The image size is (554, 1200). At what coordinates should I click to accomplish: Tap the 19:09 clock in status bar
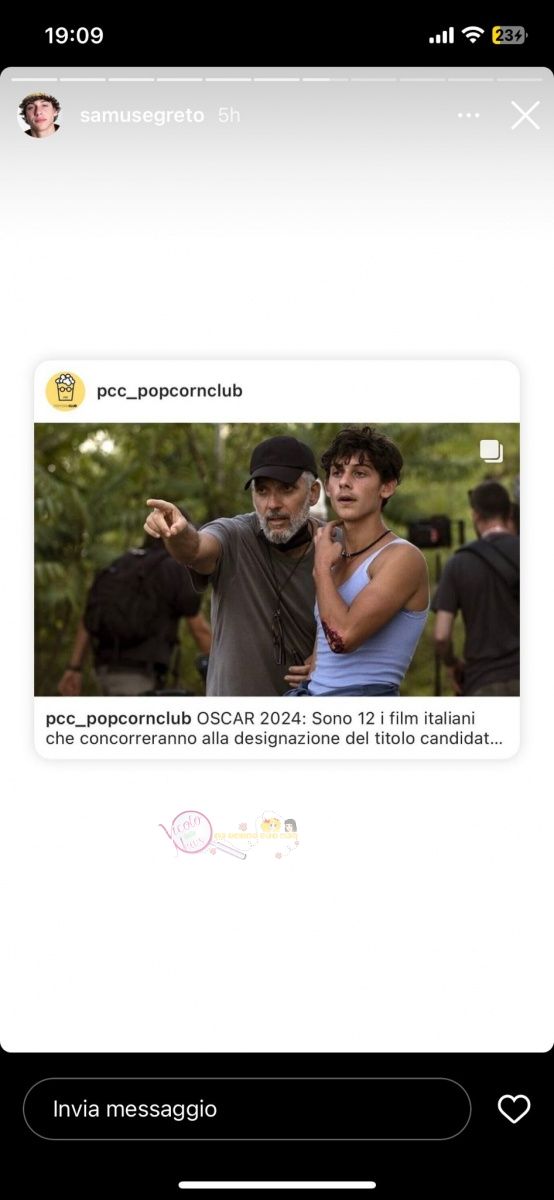coord(74,35)
